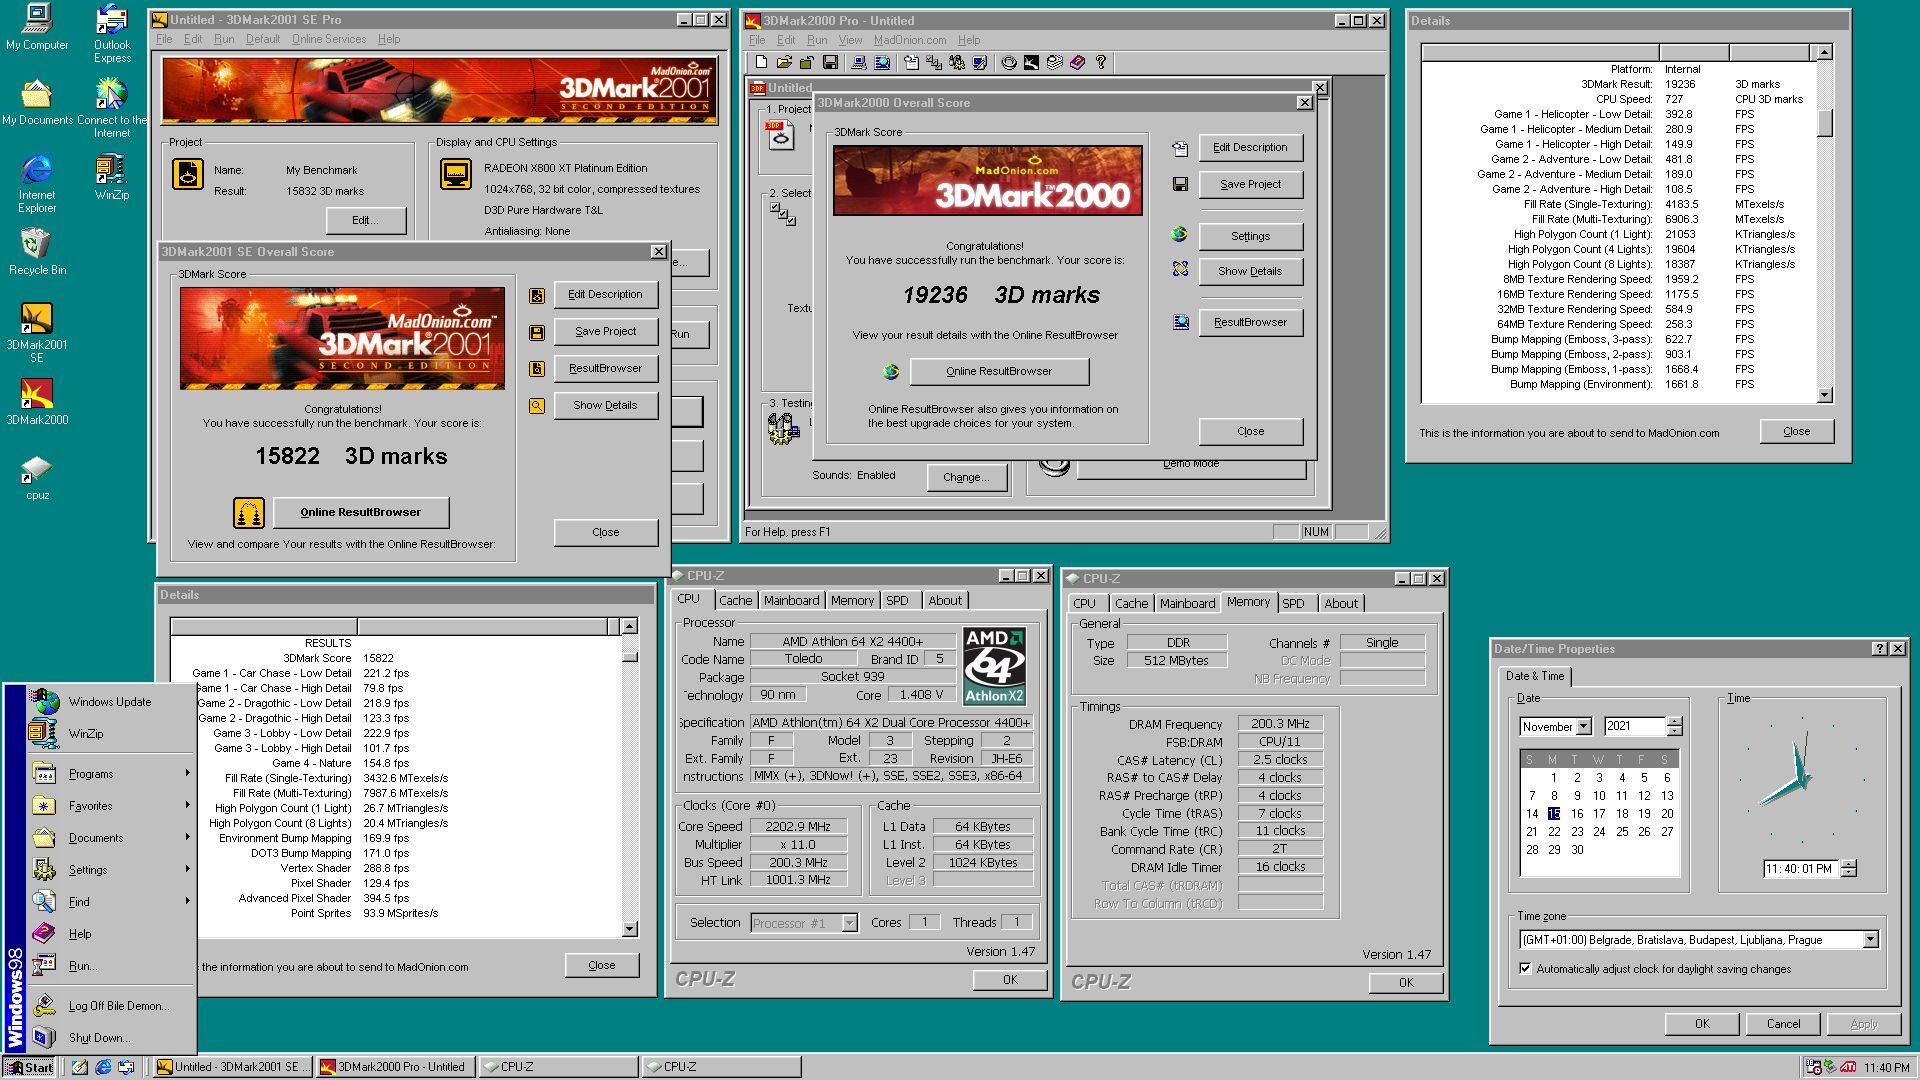Click the floppy Save icon in 3DMark2000 toolbar

[x=830, y=63]
